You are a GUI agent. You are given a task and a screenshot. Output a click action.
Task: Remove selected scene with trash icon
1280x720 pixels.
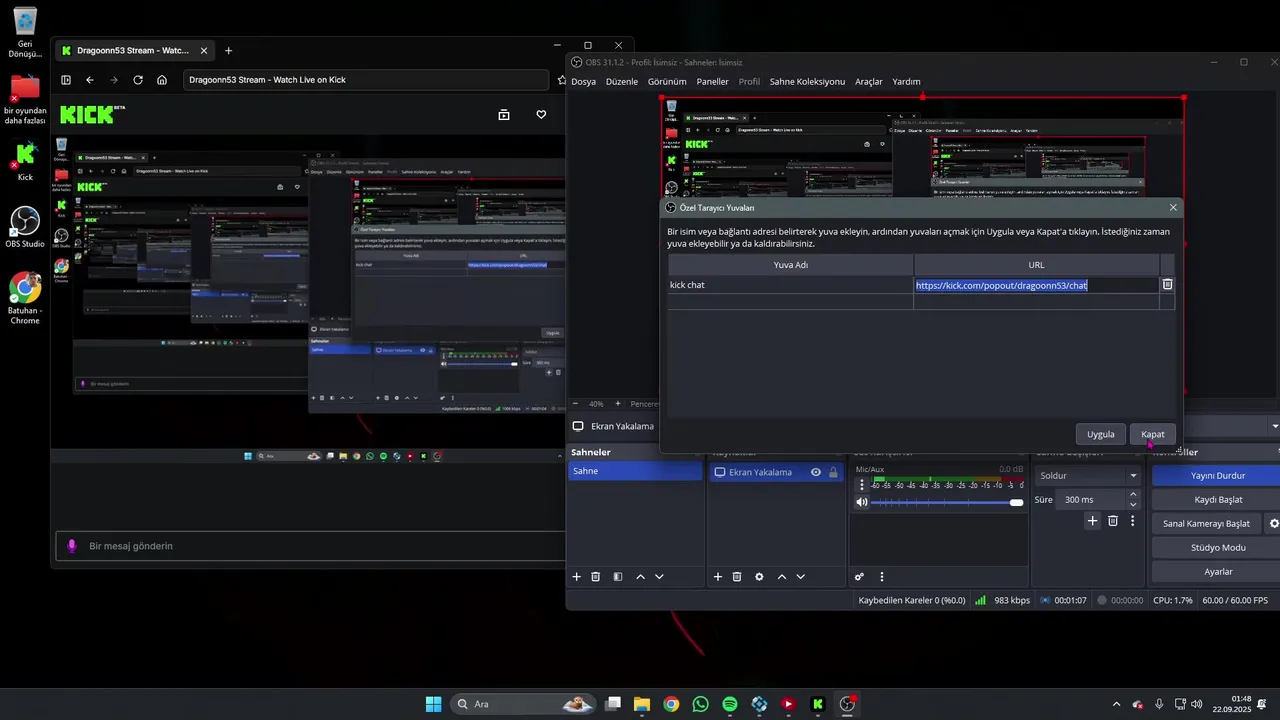pos(596,577)
